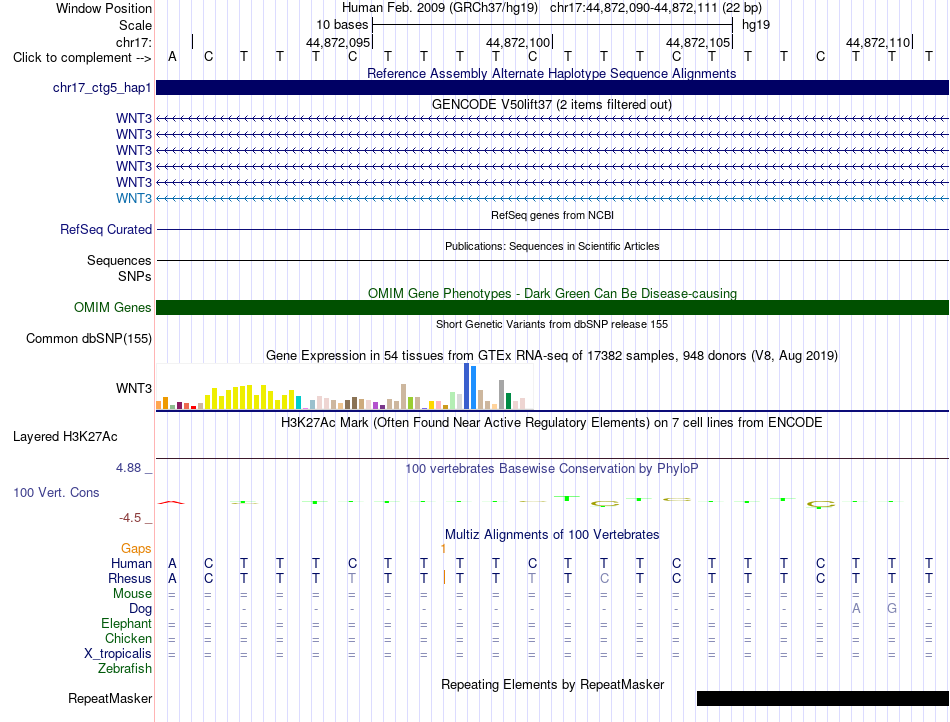
Task: Click the -4.5 PhyloP scale minimum
Action: tap(130, 518)
